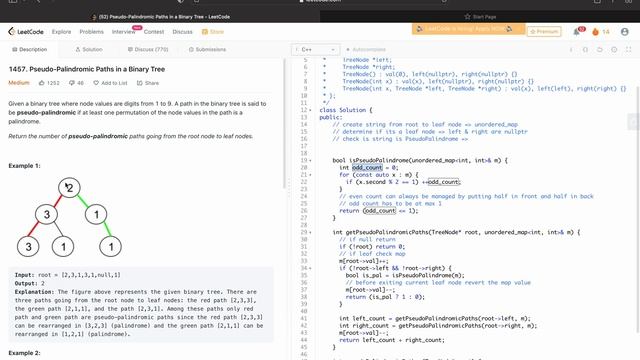The height and width of the screenshot is (360, 640).
Task: Click 'return left_count + right_count;' line
Action: [392, 340]
